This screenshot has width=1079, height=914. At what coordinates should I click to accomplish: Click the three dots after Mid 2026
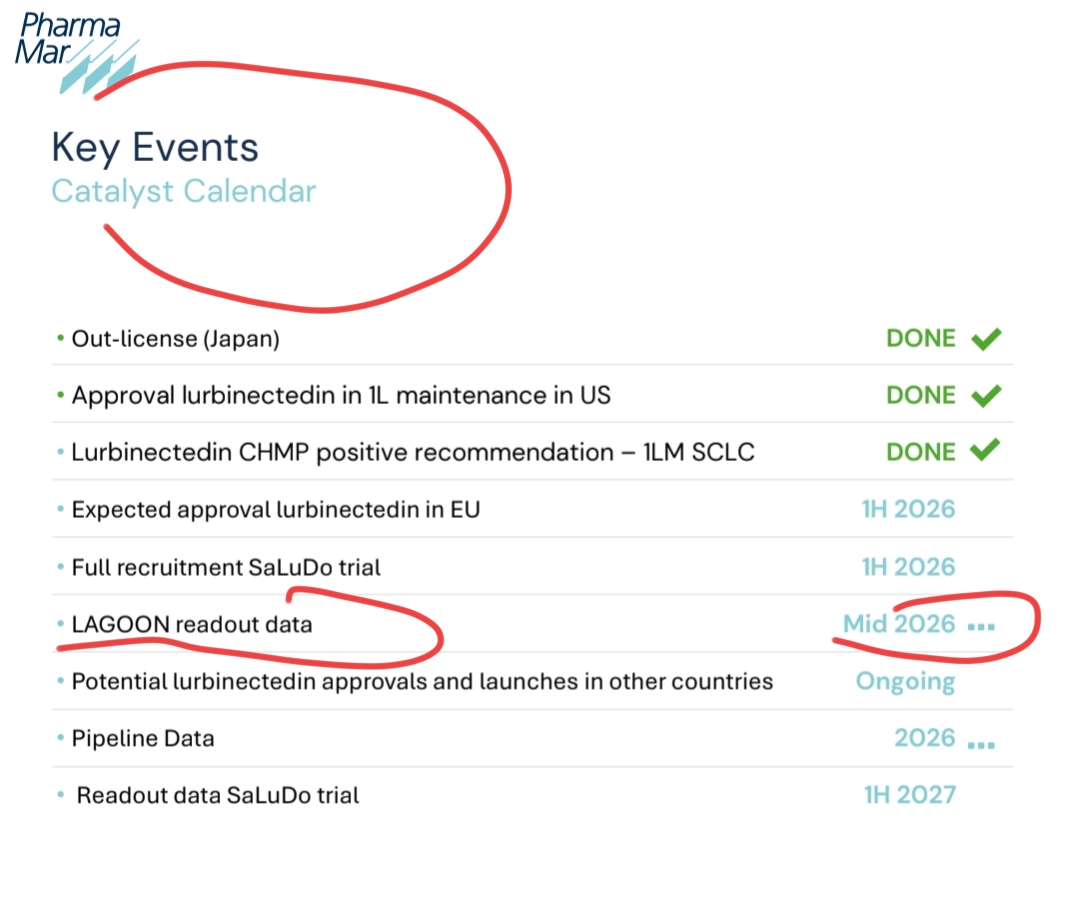pos(981,627)
